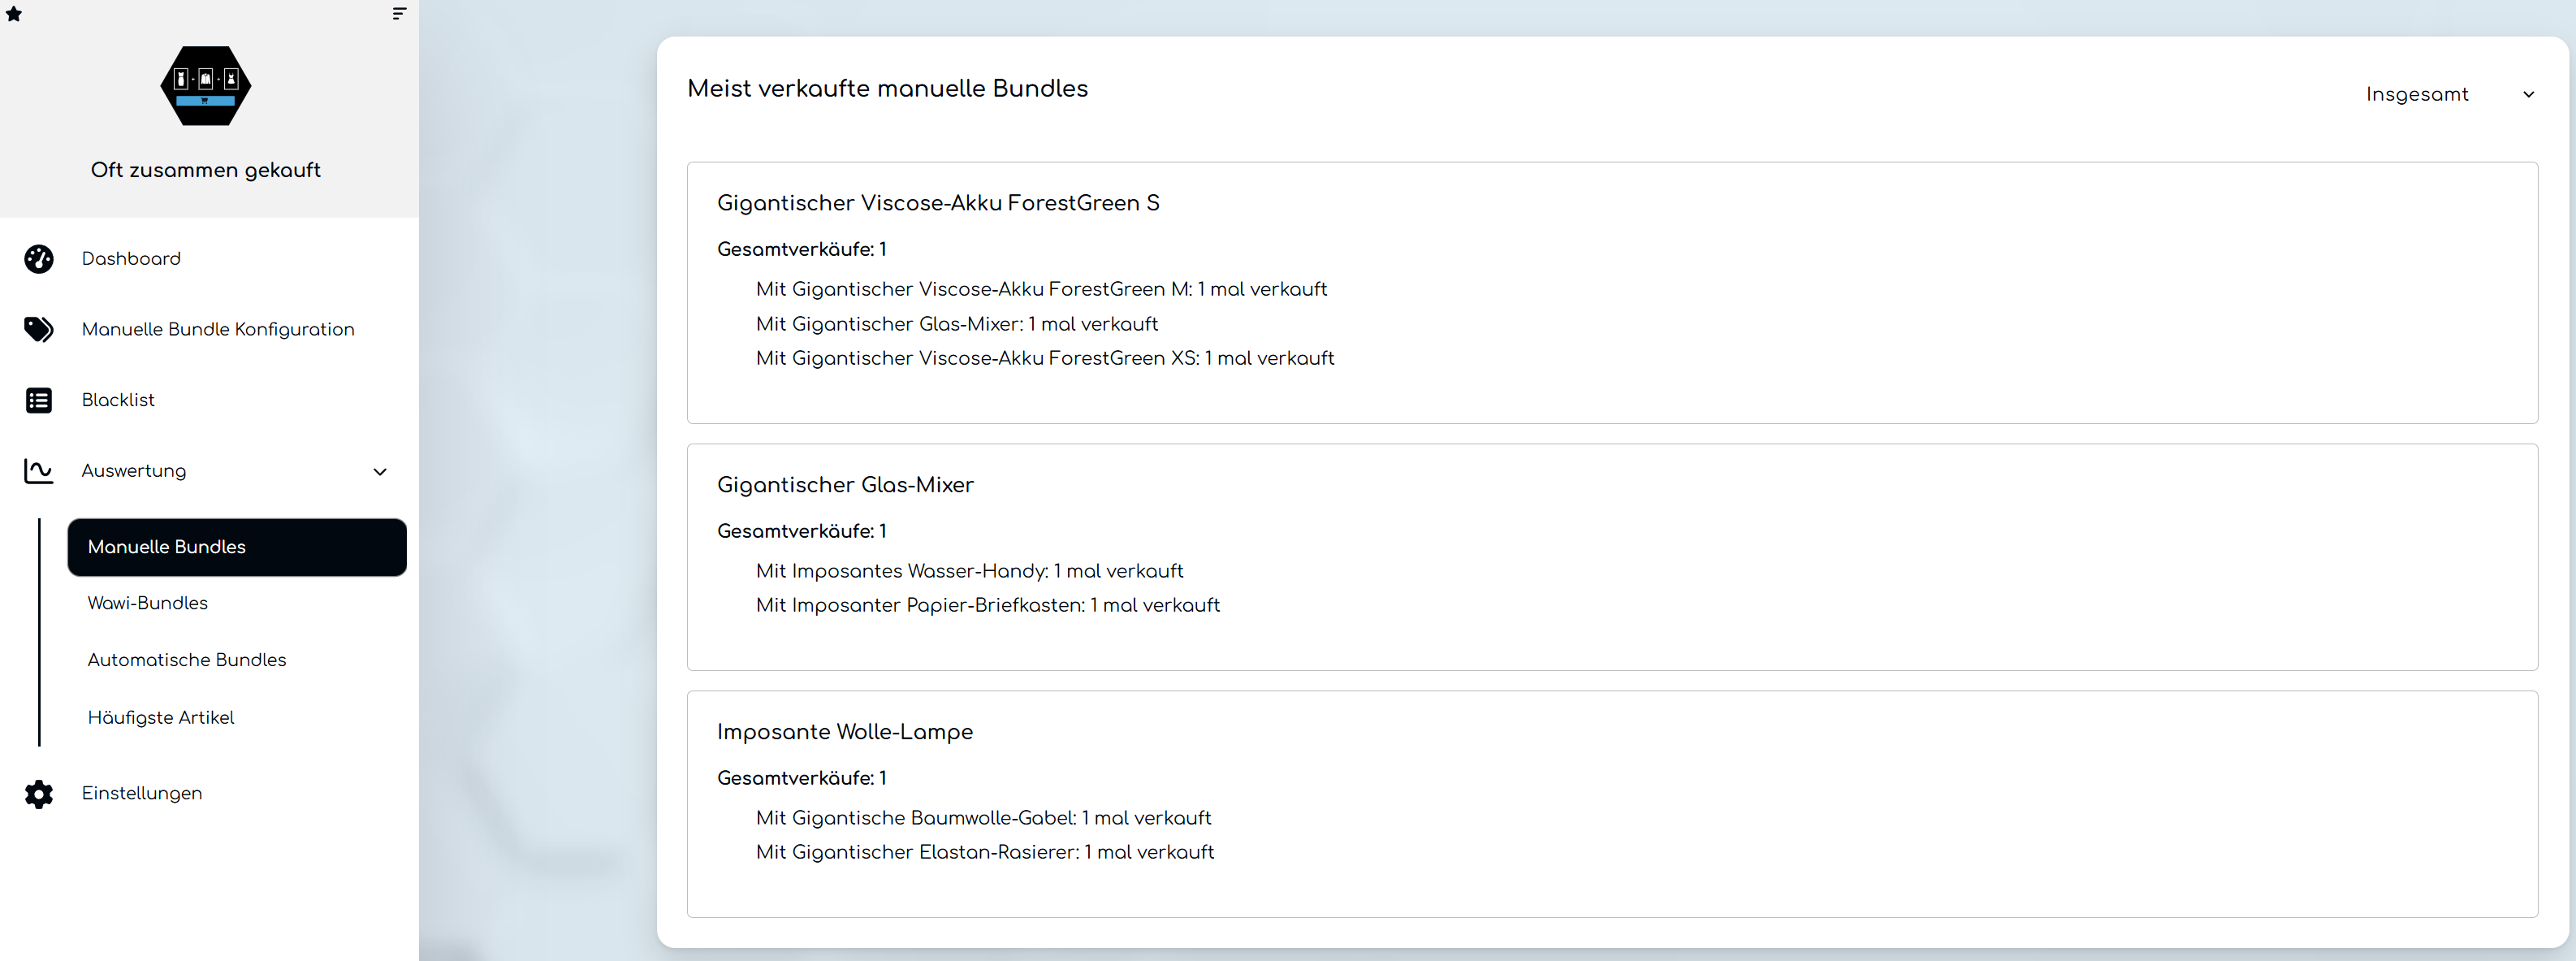Open Wawi-Bundles submenu entry

(x=148, y=603)
